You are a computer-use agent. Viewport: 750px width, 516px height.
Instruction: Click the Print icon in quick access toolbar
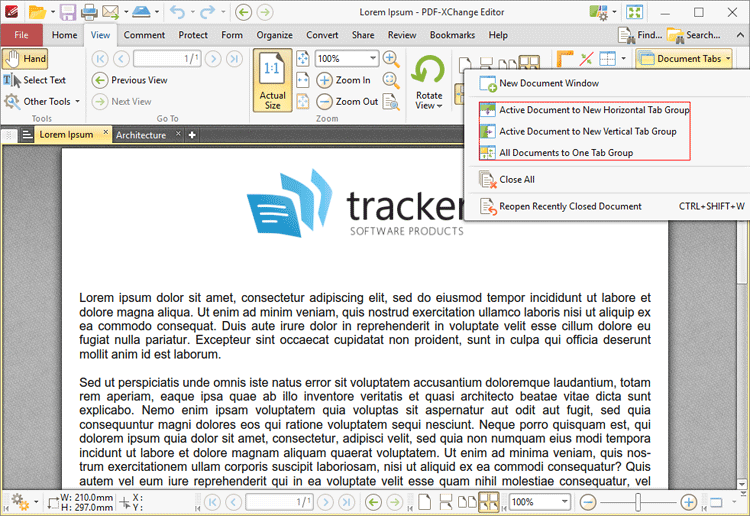[89, 13]
